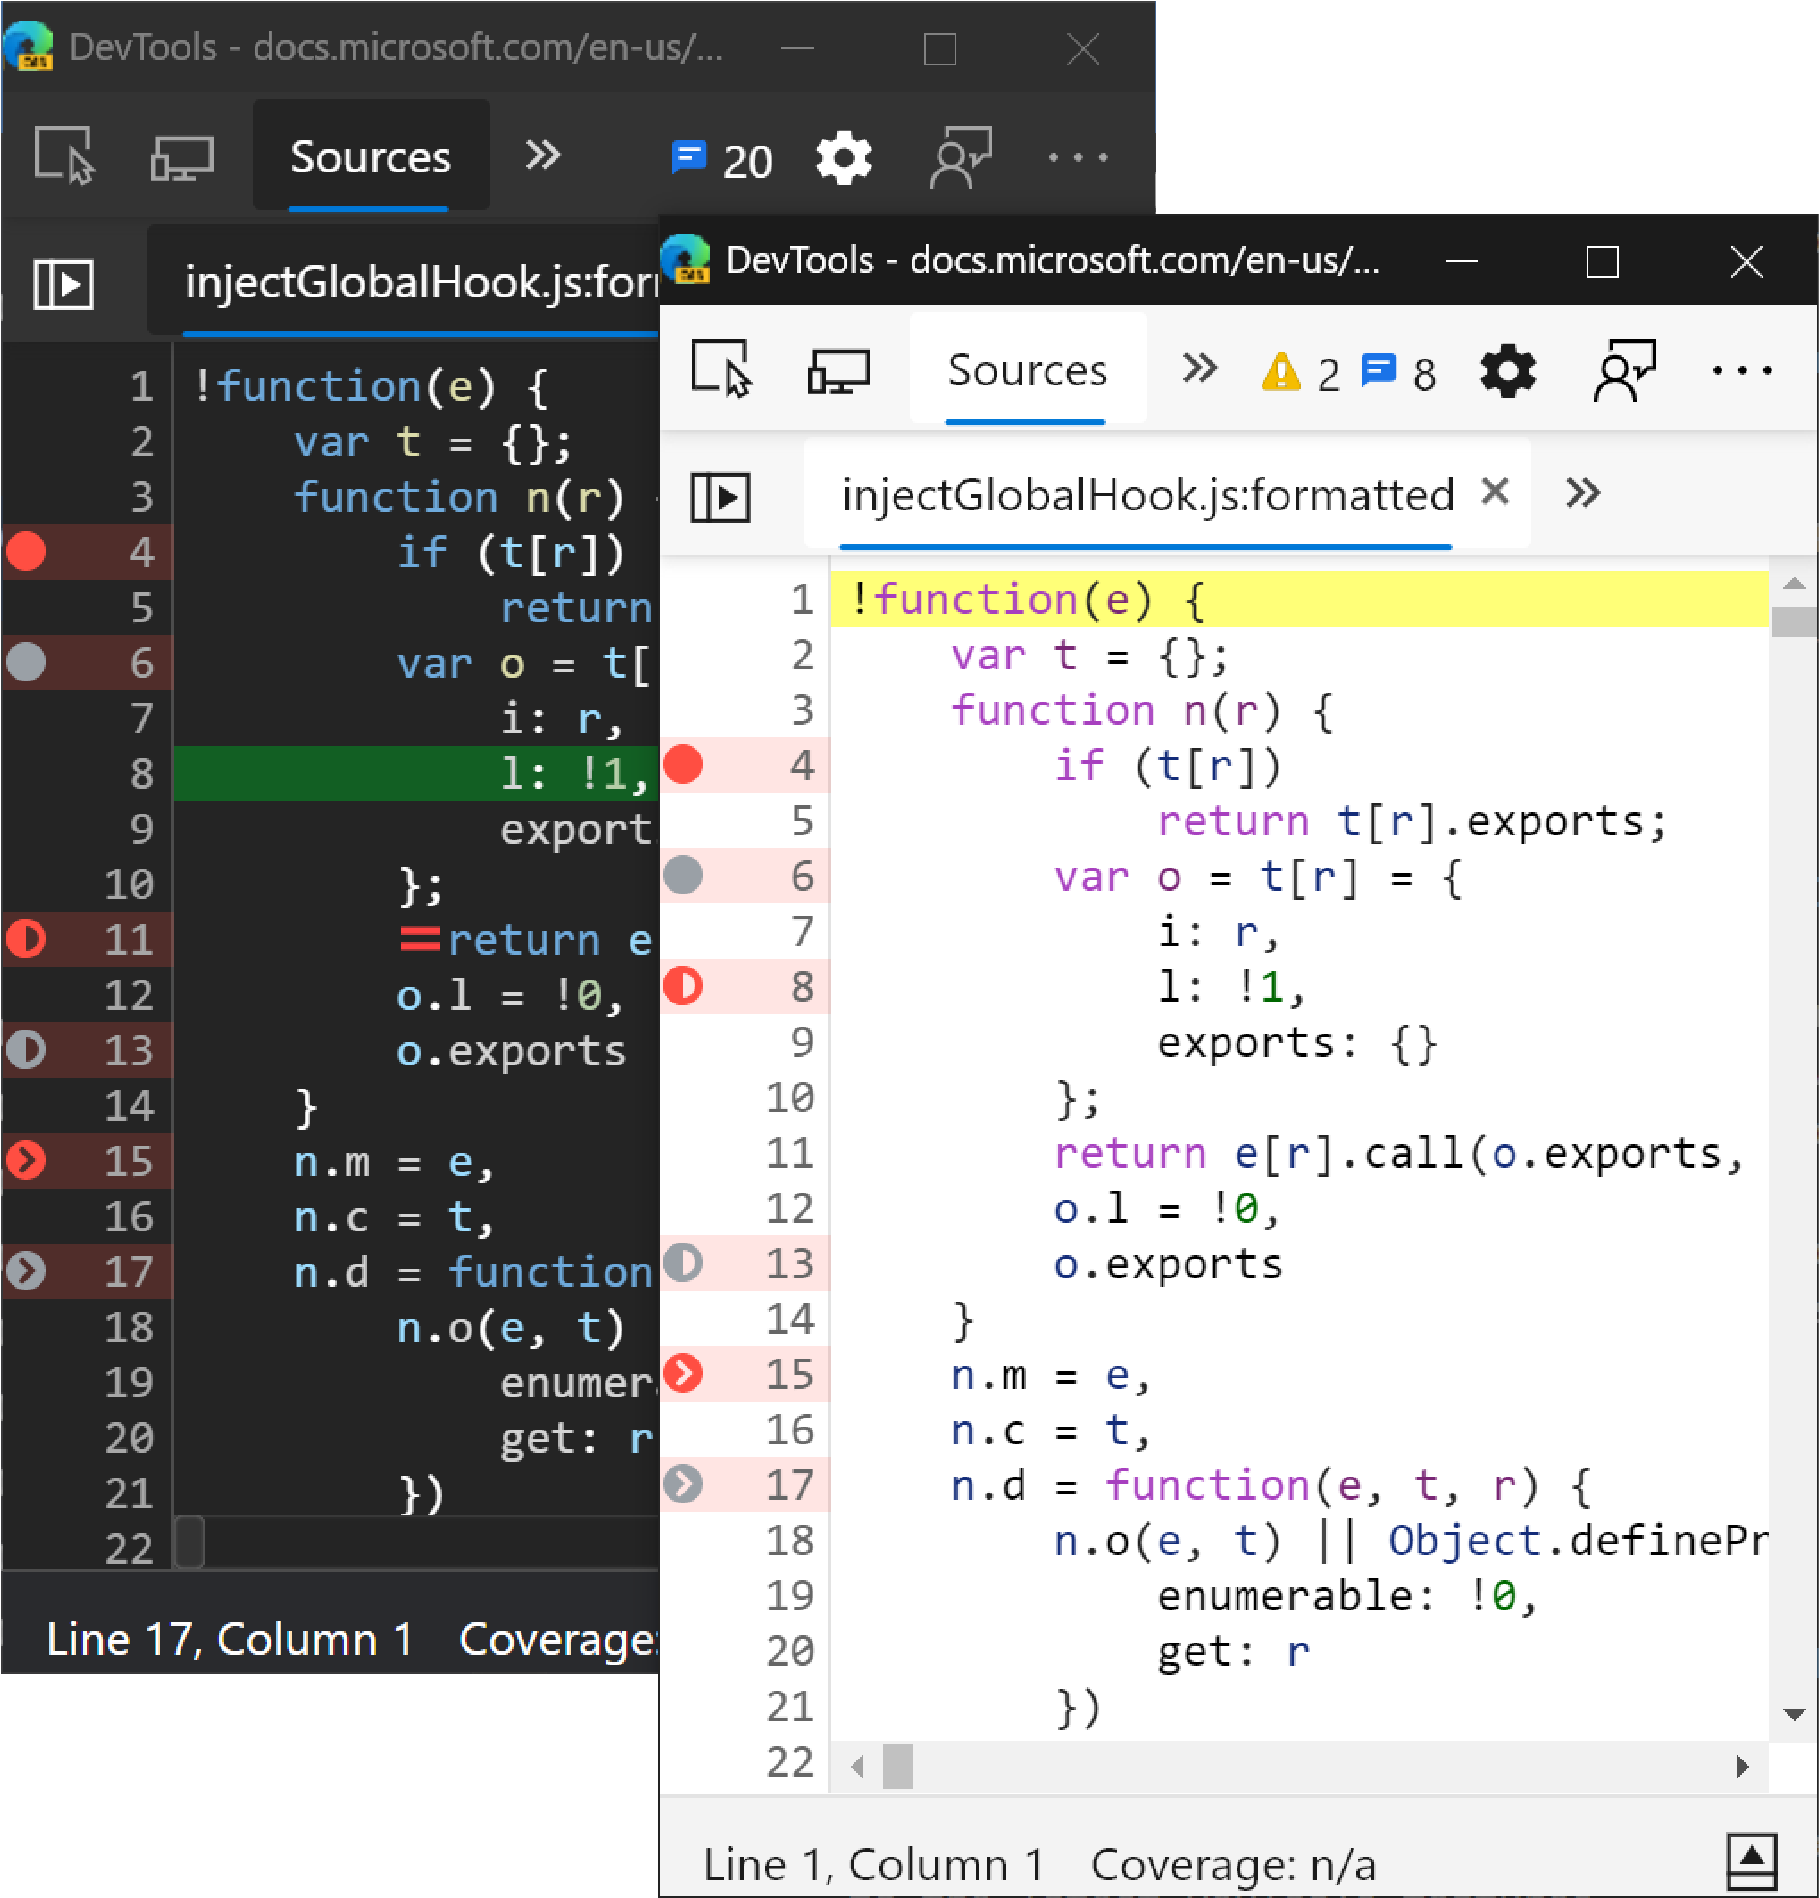This screenshot has height=1898, width=1820.
Task: Click 'Line 1, Column 1' in light status bar
Action: [x=873, y=1865]
